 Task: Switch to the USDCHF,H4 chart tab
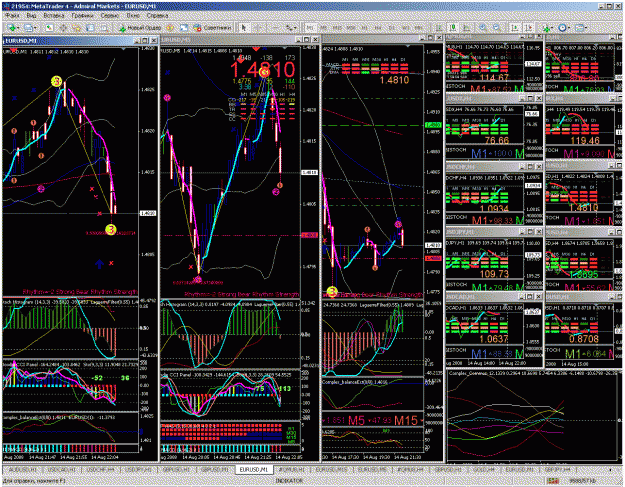point(100,470)
